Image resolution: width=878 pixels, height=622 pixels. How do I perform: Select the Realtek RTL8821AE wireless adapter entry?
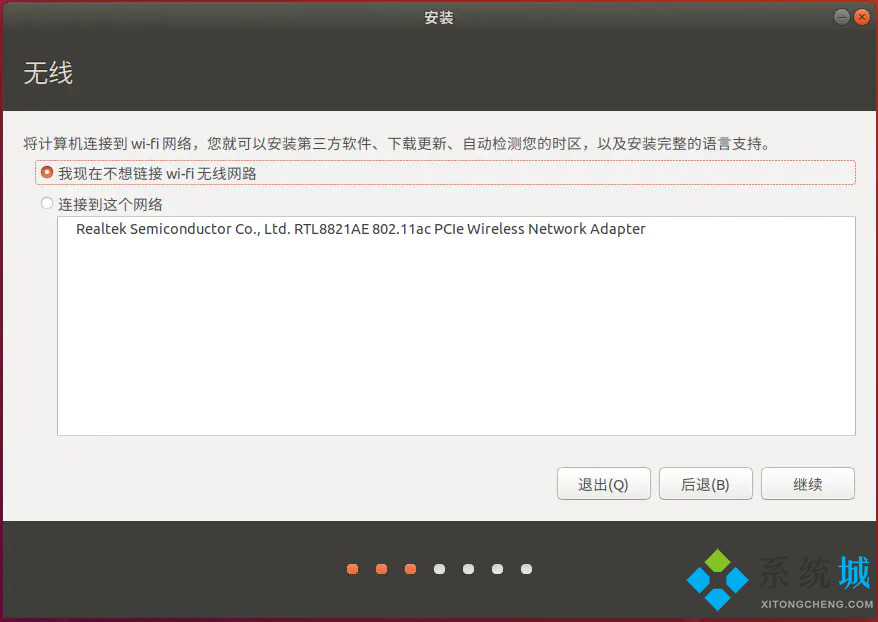[361, 229]
